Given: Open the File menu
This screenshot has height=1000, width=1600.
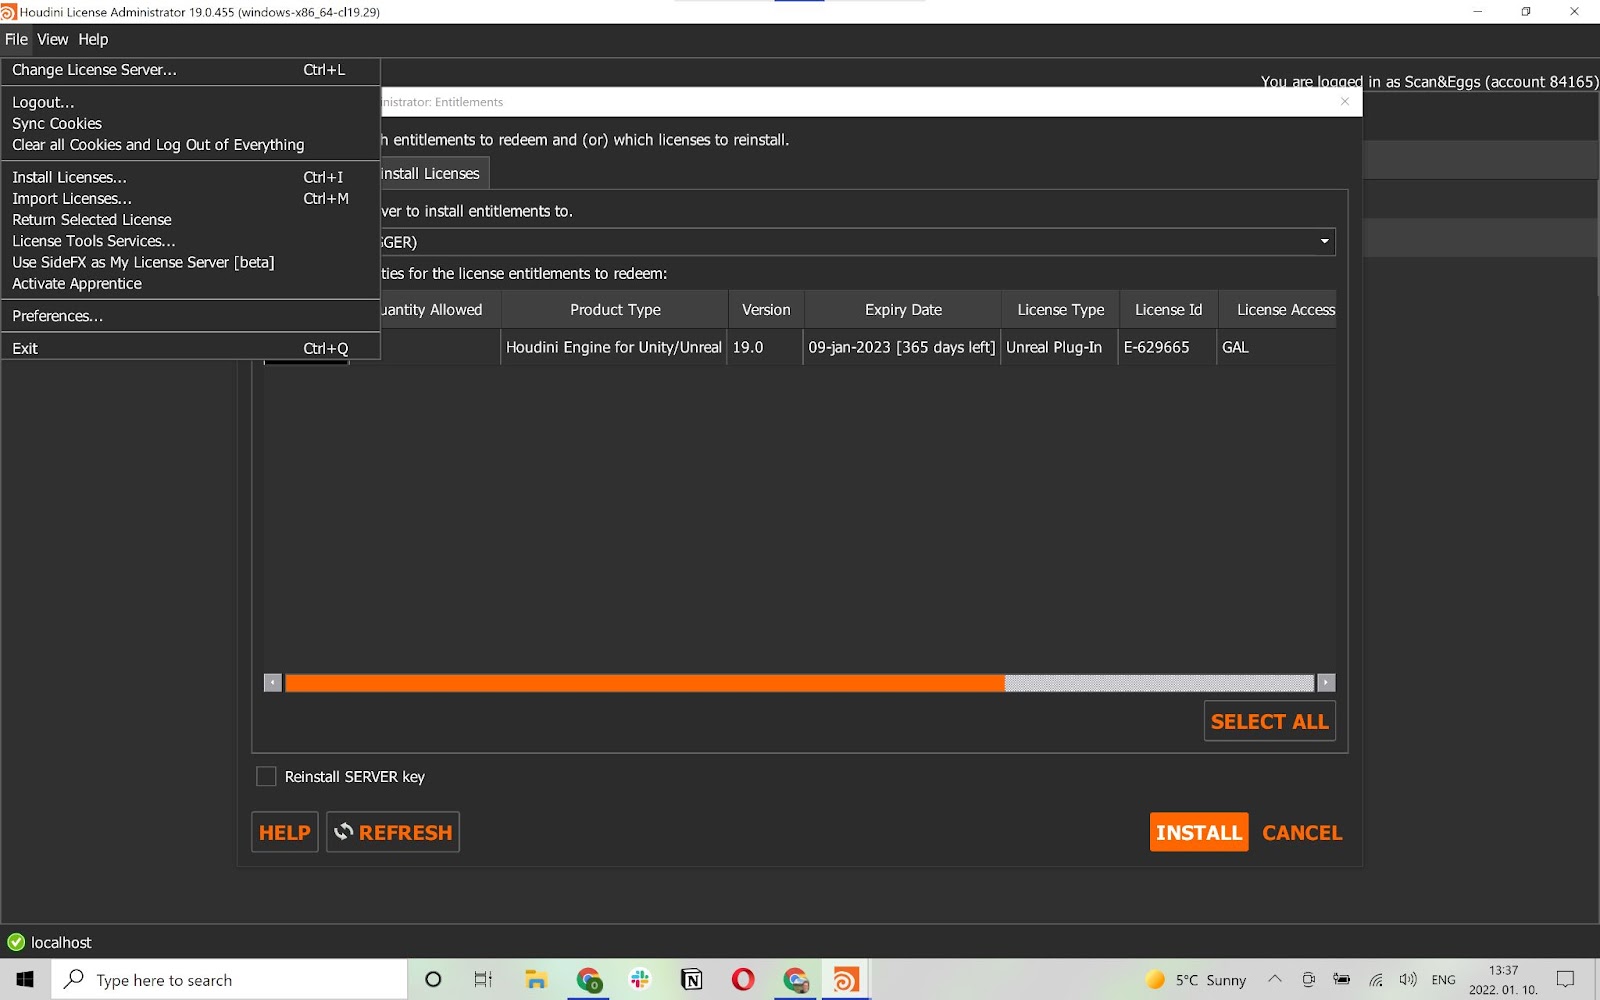Looking at the screenshot, I should tap(16, 39).
